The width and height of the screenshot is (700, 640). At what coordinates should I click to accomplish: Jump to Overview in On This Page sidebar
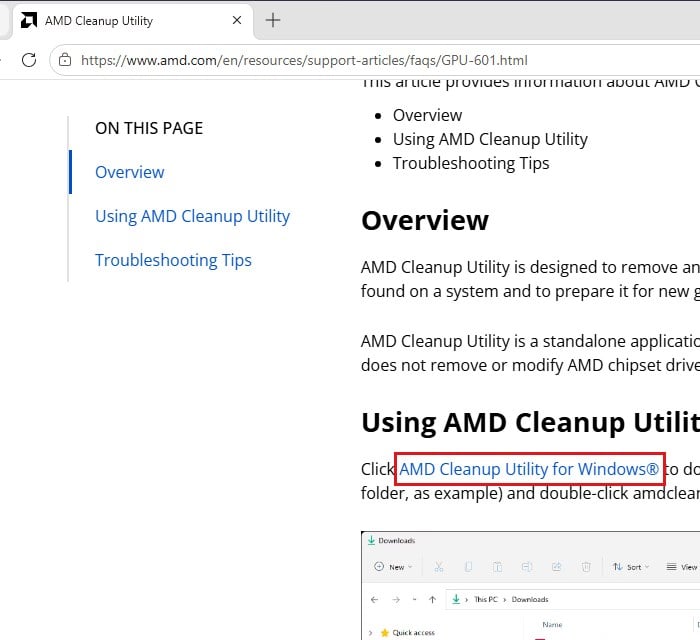point(129,172)
